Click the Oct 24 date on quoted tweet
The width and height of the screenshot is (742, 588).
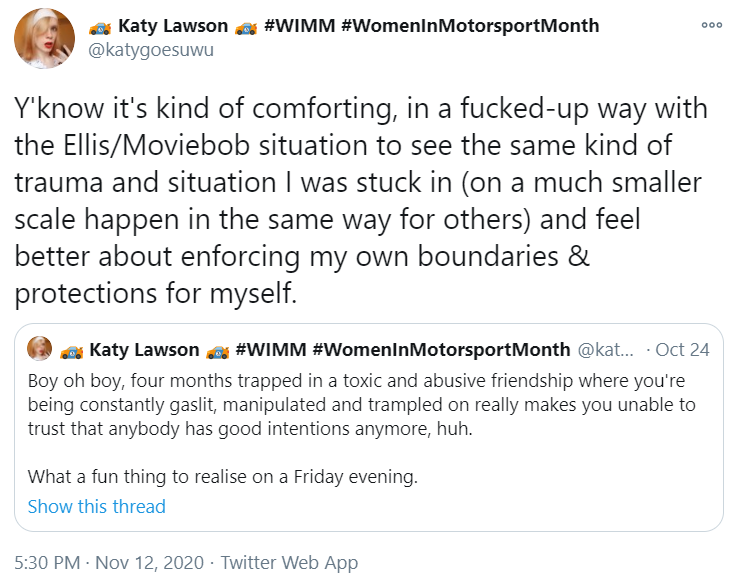point(683,349)
